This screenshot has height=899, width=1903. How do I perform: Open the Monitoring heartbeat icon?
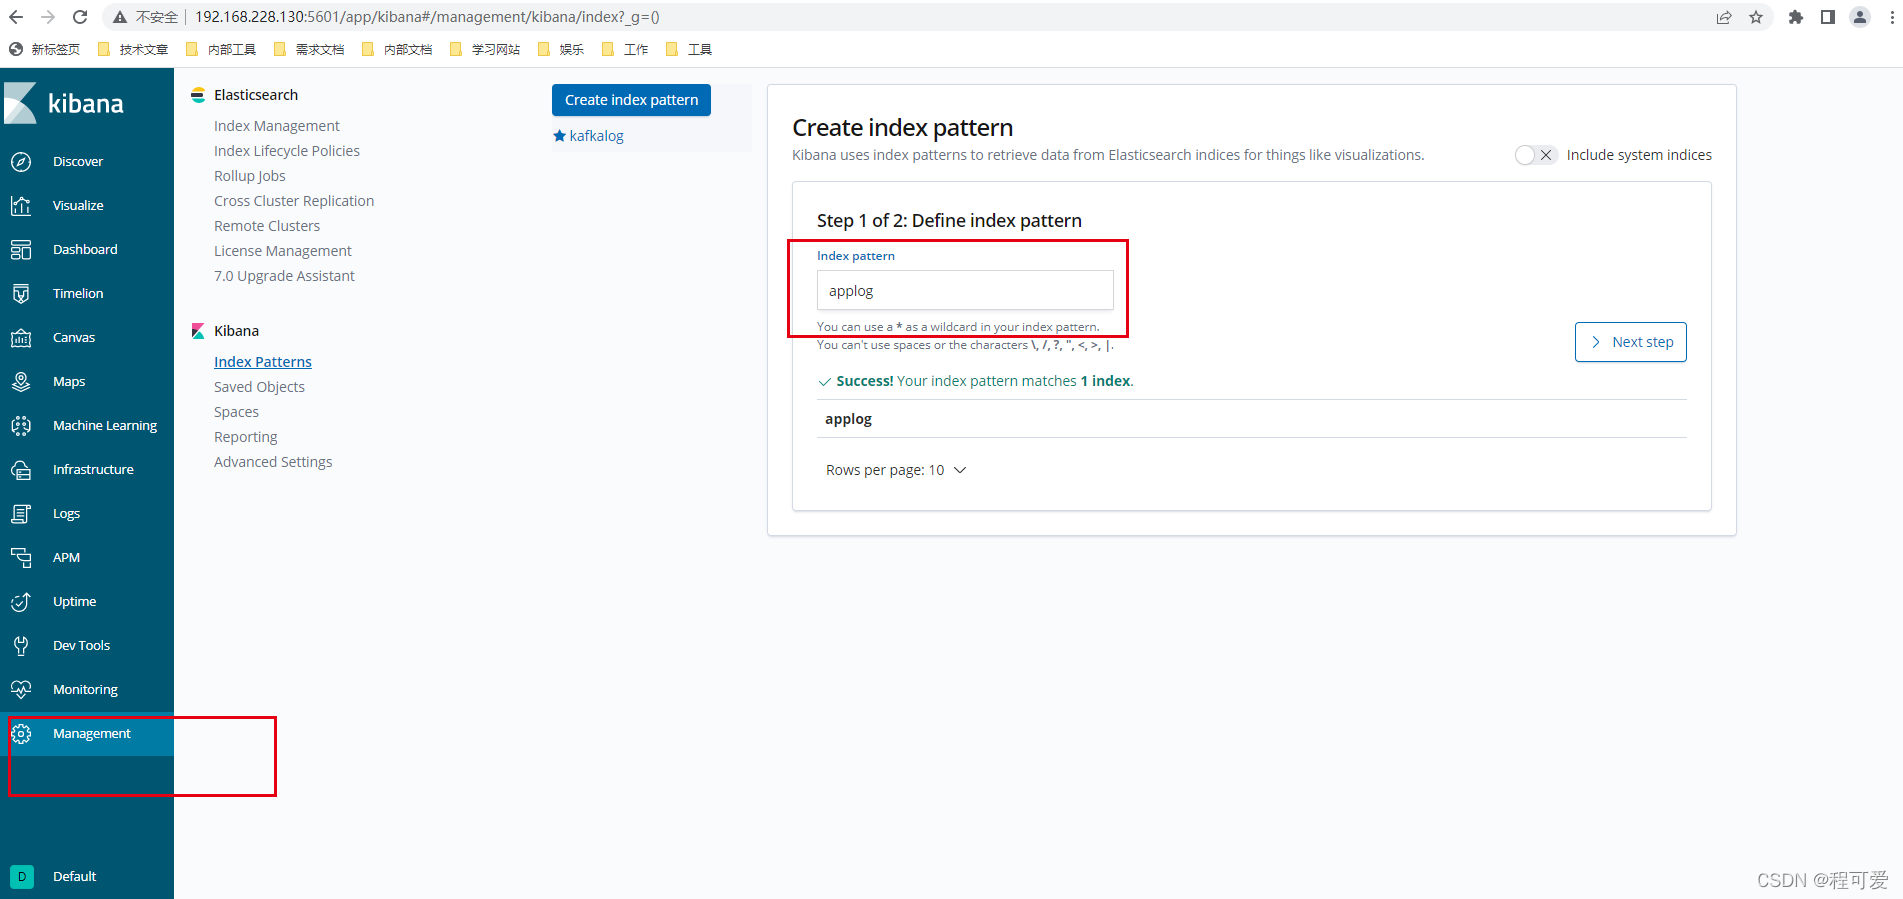coord(21,690)
